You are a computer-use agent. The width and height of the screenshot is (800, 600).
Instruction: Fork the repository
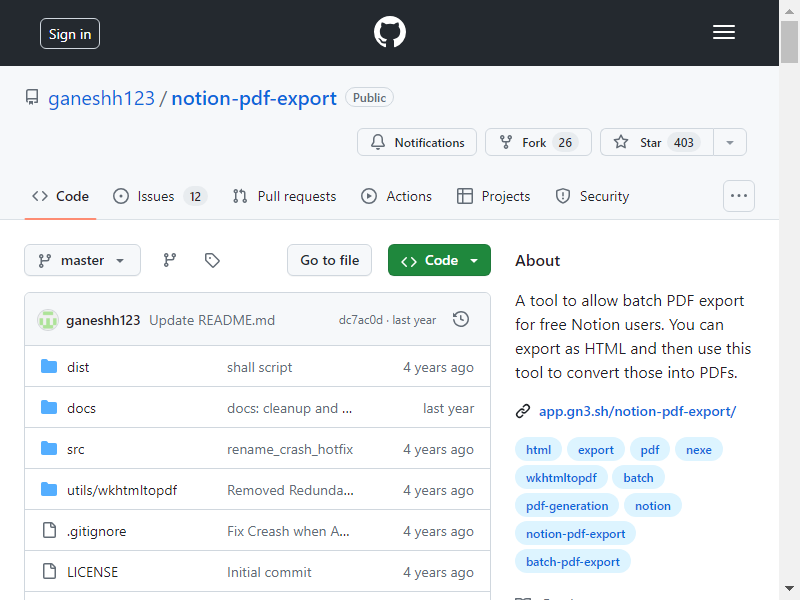[538, 142]
